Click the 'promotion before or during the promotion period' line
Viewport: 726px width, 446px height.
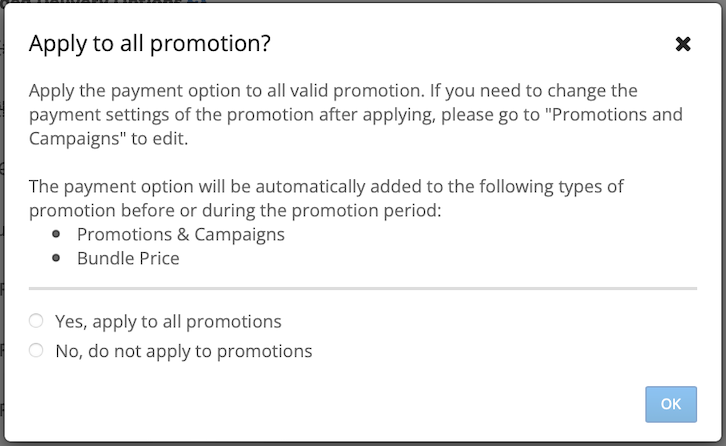pos(235,210)
